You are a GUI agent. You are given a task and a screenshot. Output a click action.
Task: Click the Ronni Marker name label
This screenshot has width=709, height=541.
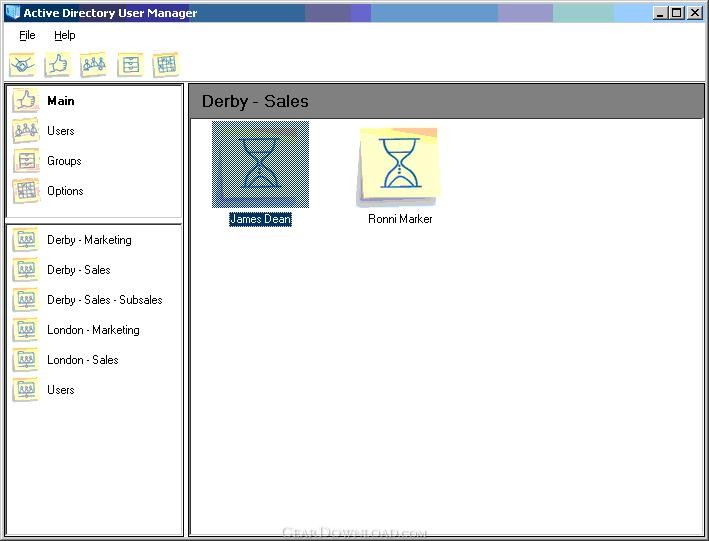400,219
